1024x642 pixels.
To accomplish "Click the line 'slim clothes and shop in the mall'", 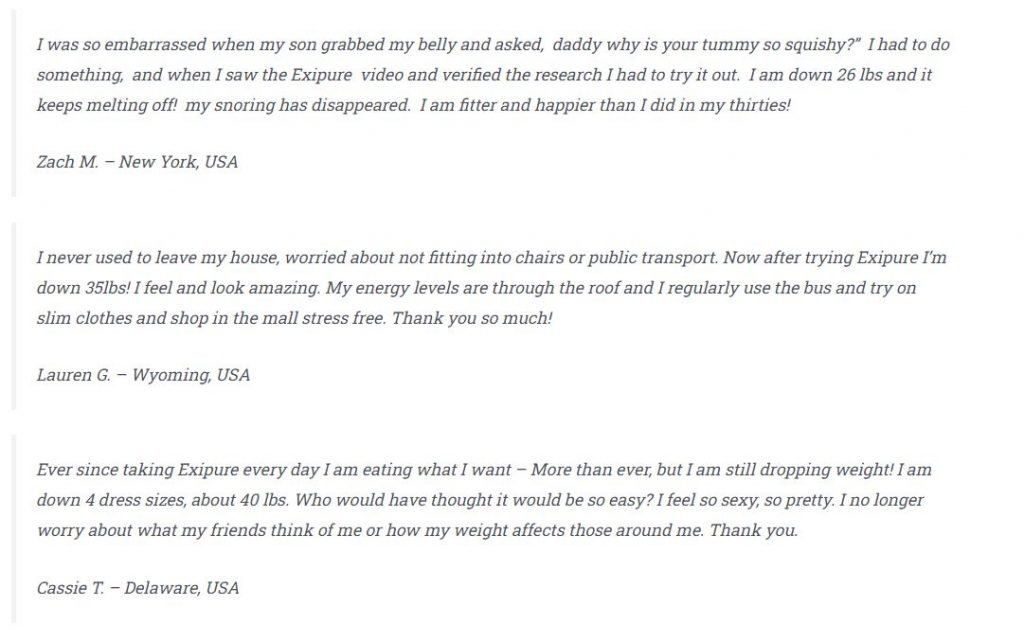I will [x=295, y=318].
